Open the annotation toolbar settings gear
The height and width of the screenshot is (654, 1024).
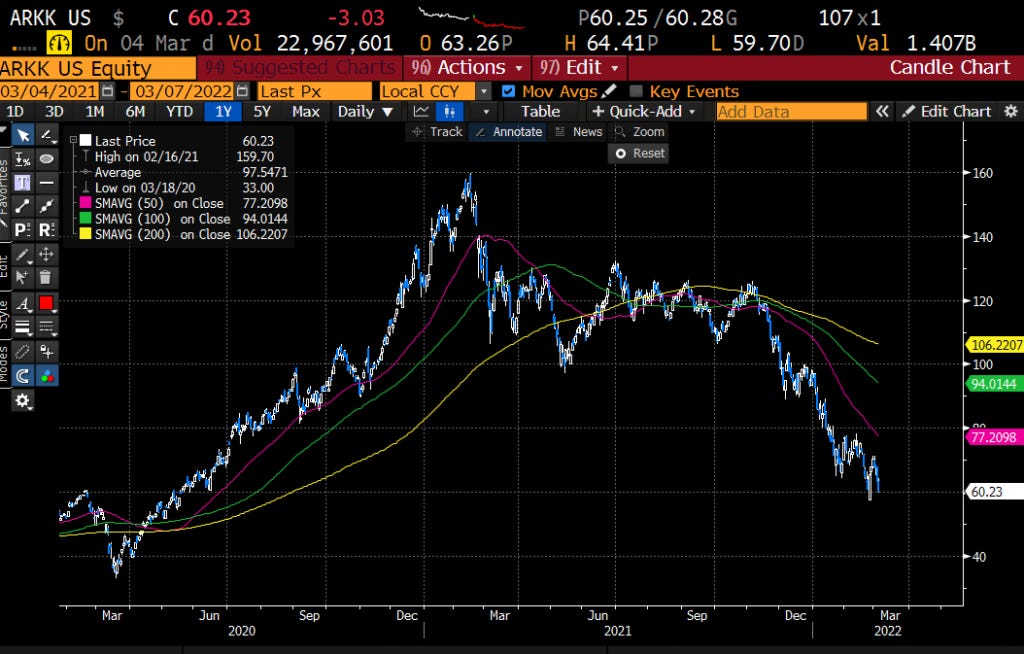23,401
